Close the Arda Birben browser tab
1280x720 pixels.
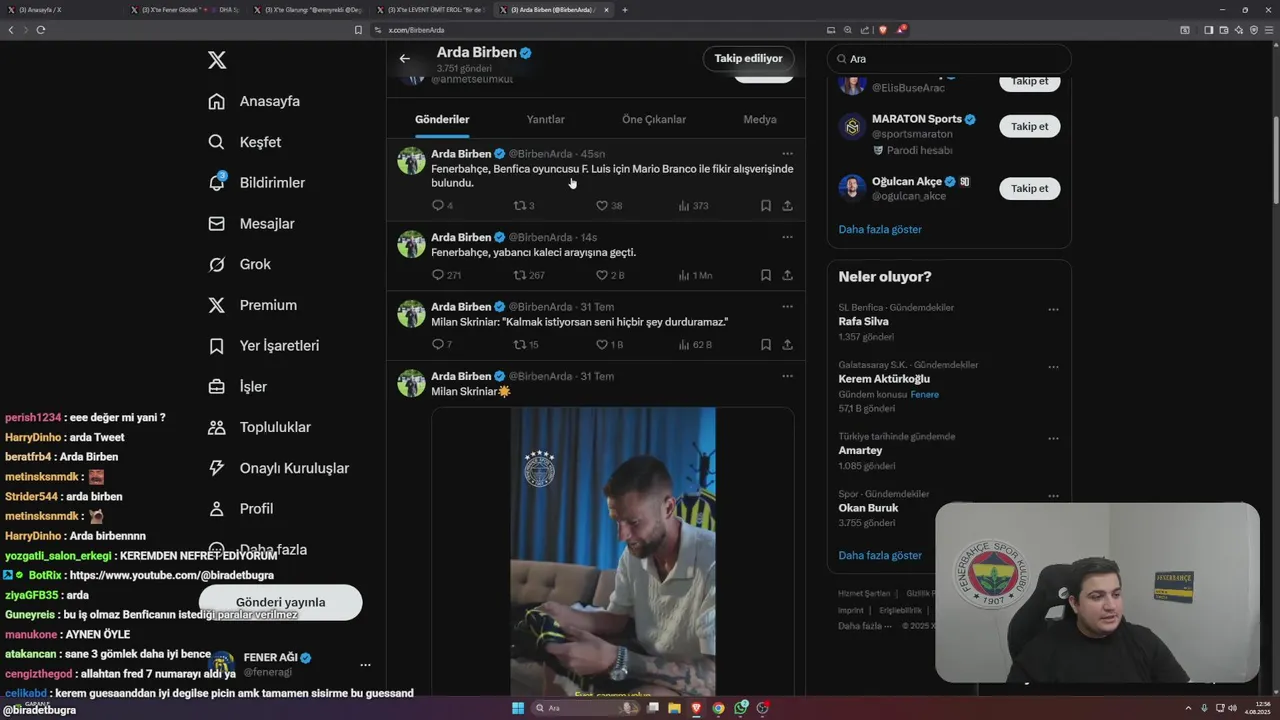pos(606,10)
